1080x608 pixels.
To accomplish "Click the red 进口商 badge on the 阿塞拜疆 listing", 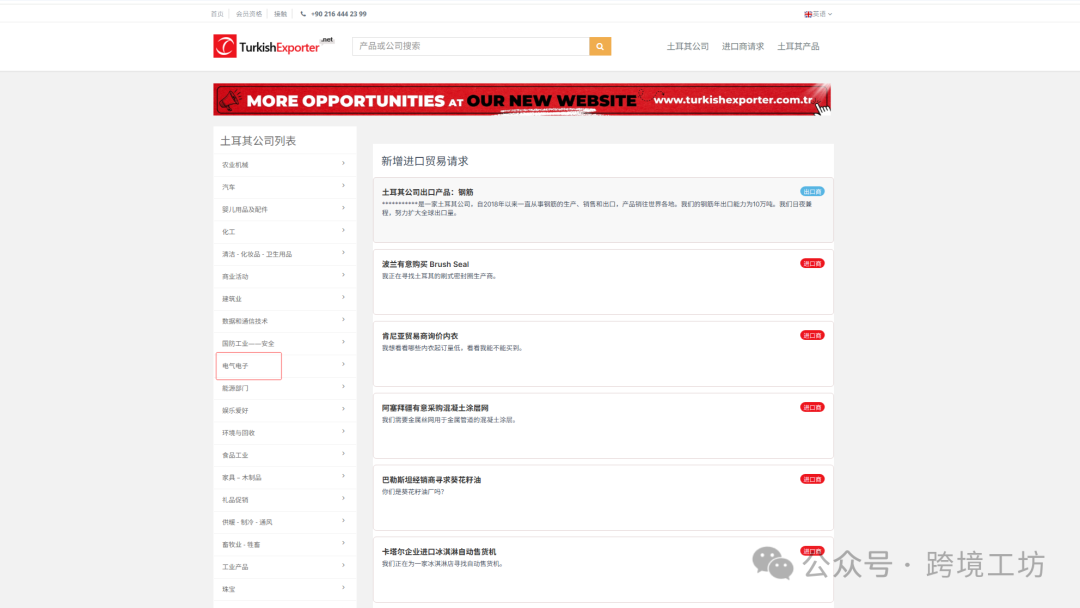I will click(812, 407).
